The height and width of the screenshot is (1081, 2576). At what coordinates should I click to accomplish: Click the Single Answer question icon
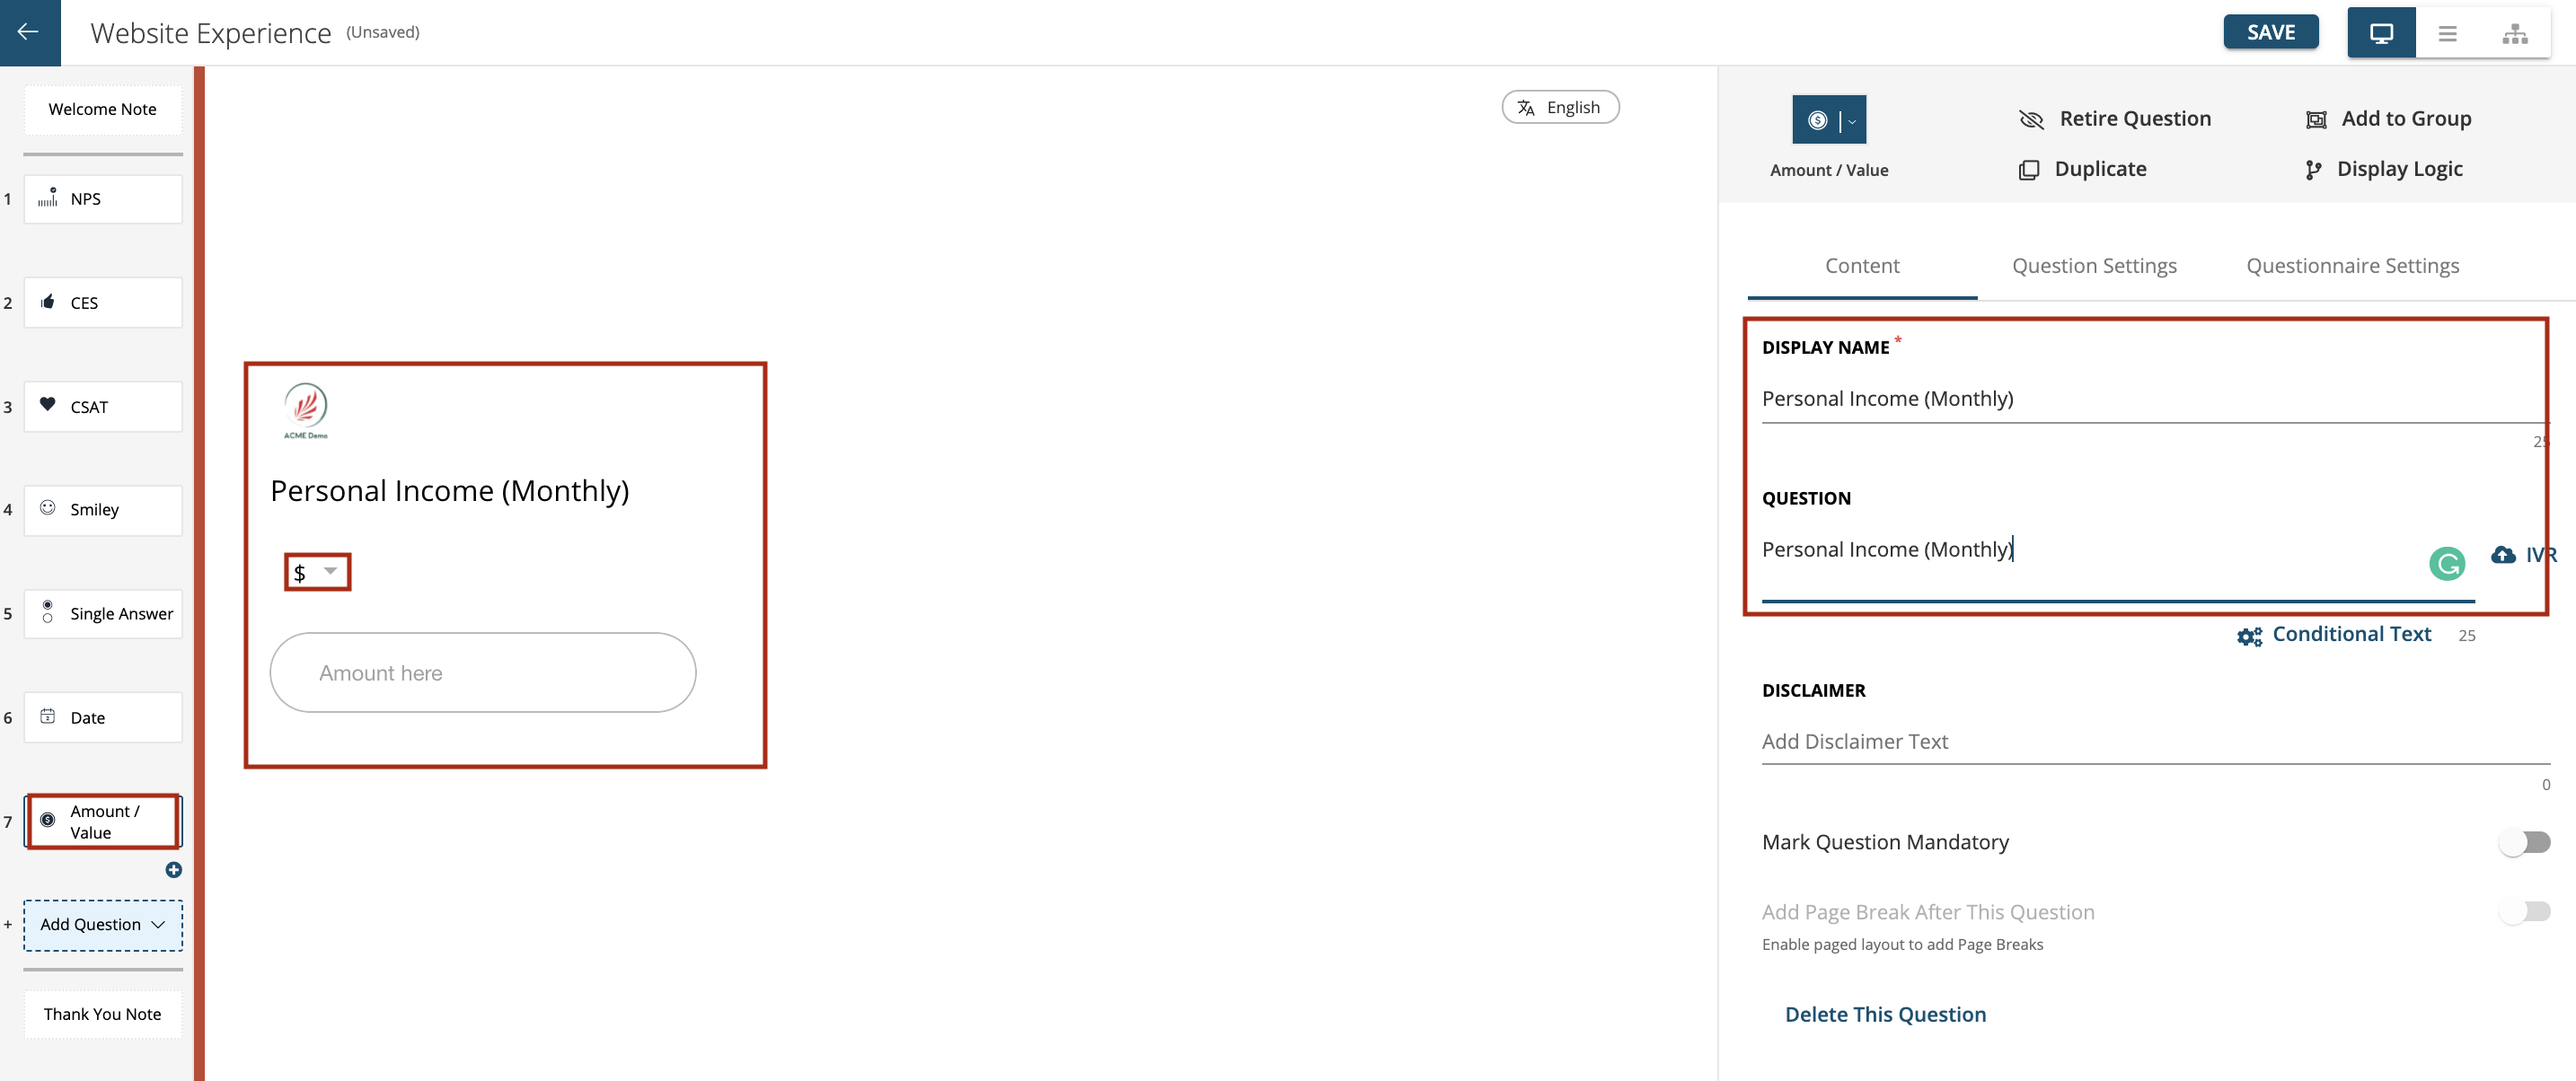pos(48,611)
